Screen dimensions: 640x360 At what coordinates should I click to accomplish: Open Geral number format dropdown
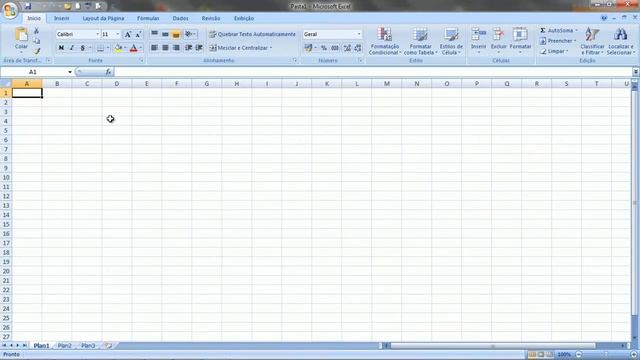(x=359, y=34)
